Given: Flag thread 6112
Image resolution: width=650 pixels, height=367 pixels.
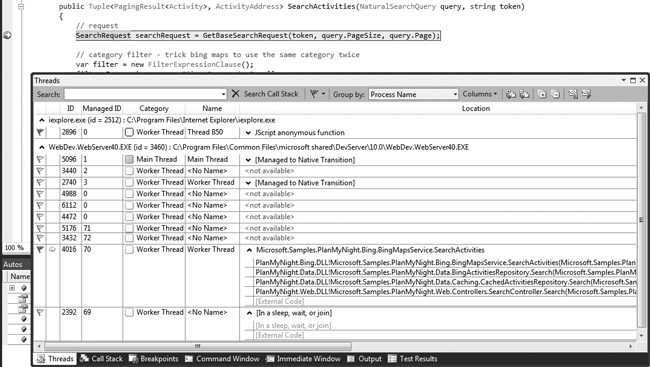Looking at the screenshot, I should point(40,205).
